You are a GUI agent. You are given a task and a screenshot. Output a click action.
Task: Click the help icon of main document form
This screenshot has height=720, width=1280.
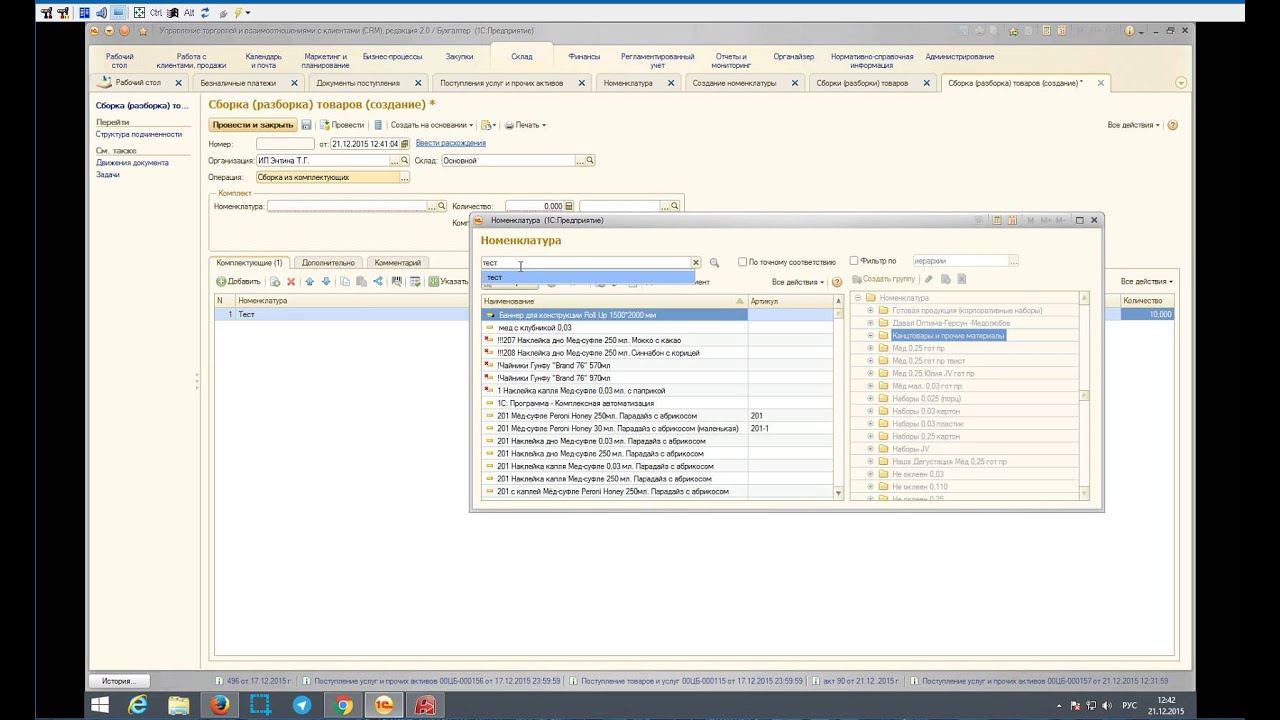pos(1172,125)
